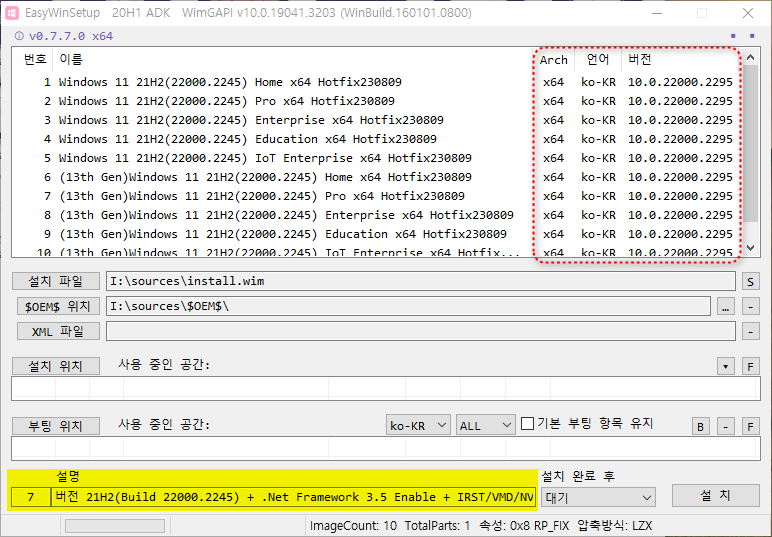Click the 부팅 위치 button
This screenshot has height=537, width=772.
(56, 426)
